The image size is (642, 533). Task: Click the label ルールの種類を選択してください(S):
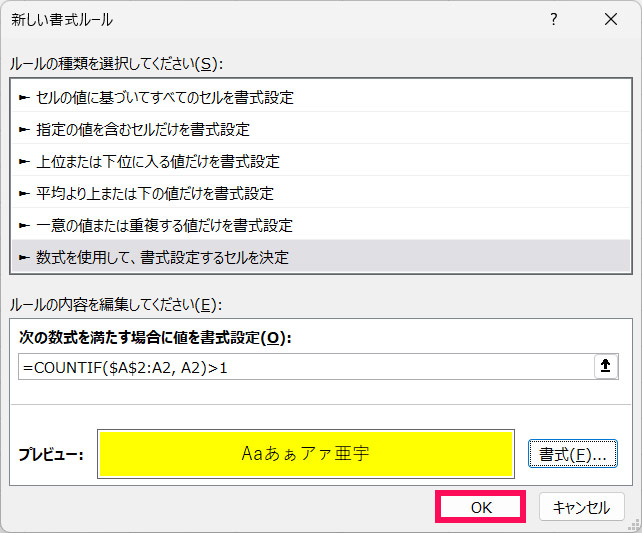116,64
